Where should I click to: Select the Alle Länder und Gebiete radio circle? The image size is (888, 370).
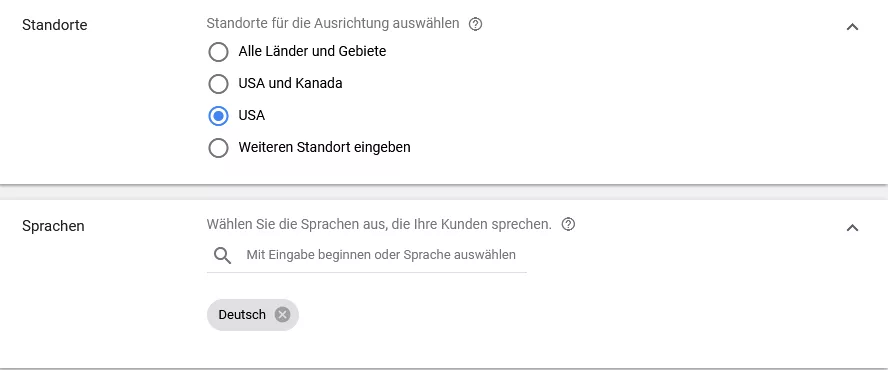(x=218, y=52)
